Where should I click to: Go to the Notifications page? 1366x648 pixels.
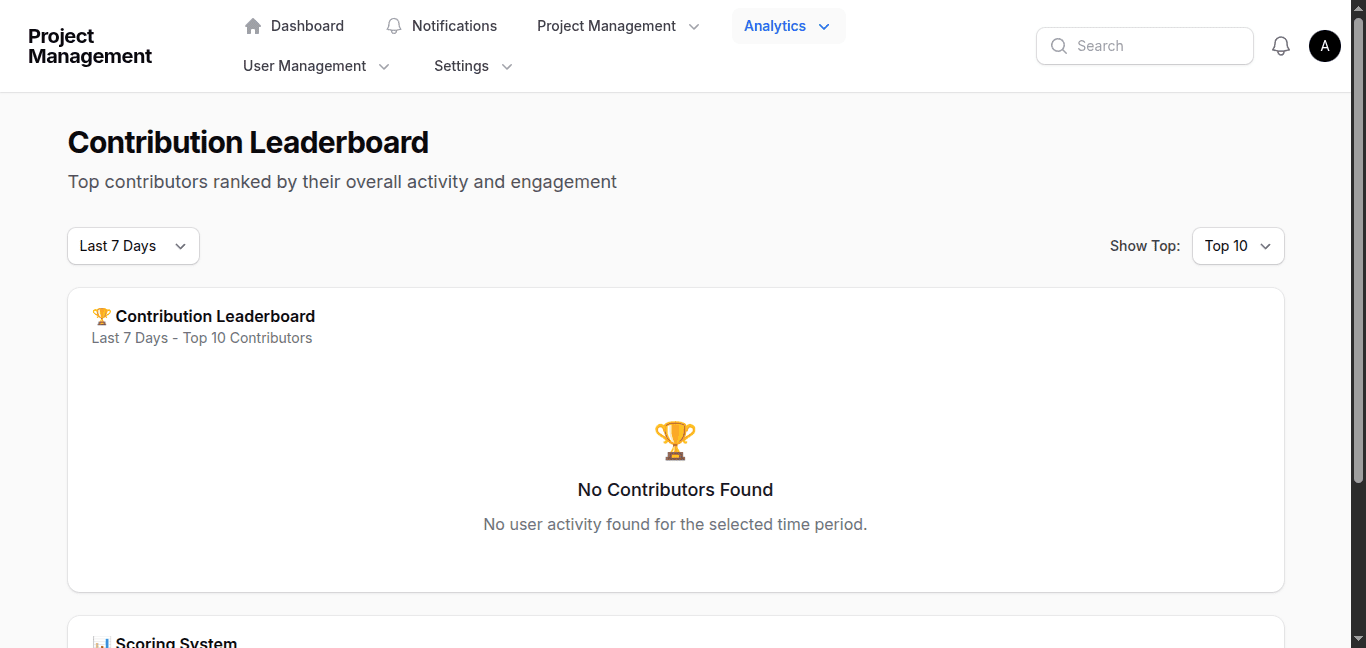pyautogui.click(x=455, y=25)
